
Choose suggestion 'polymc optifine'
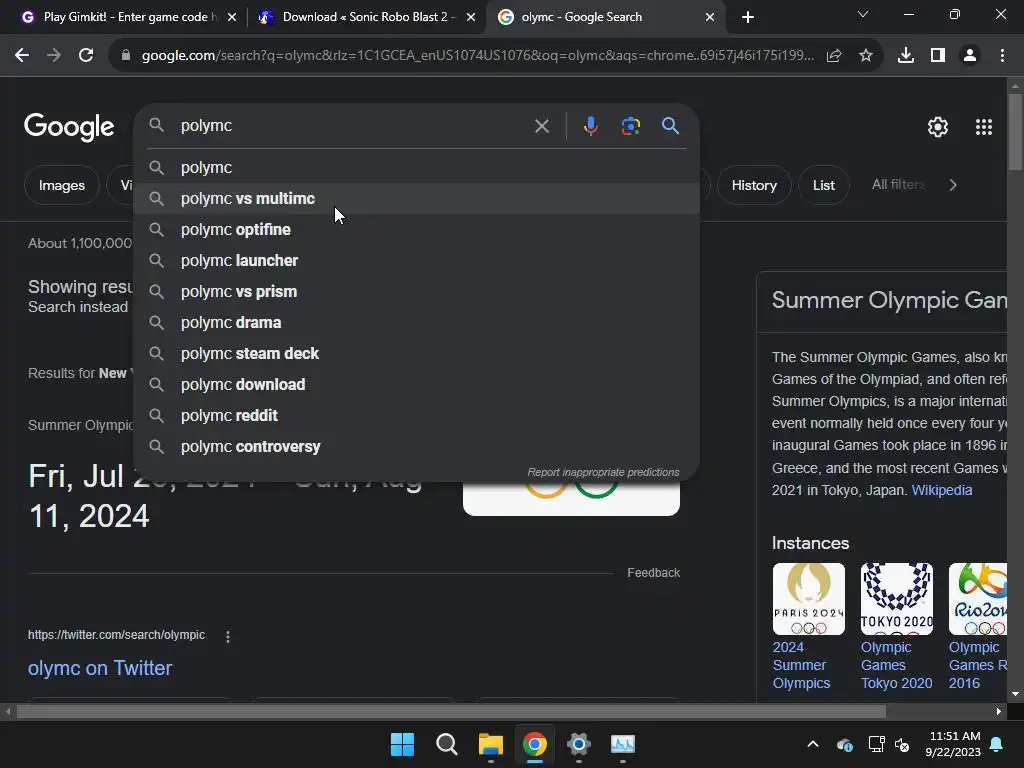click(x=416, y=230)
